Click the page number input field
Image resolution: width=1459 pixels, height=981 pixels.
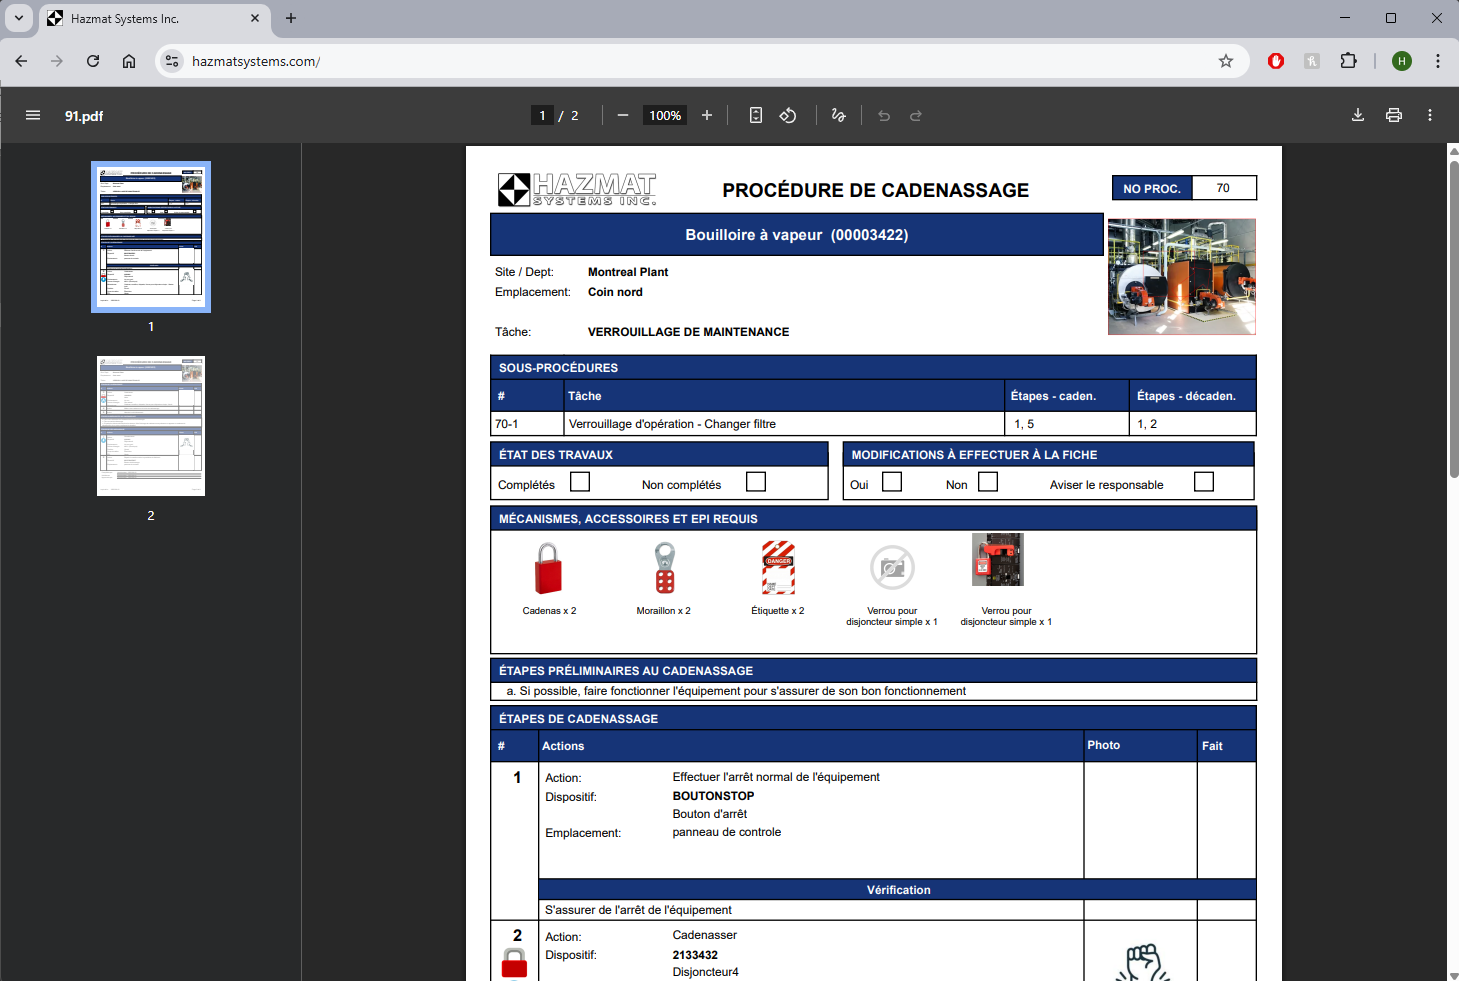(542, 115)
